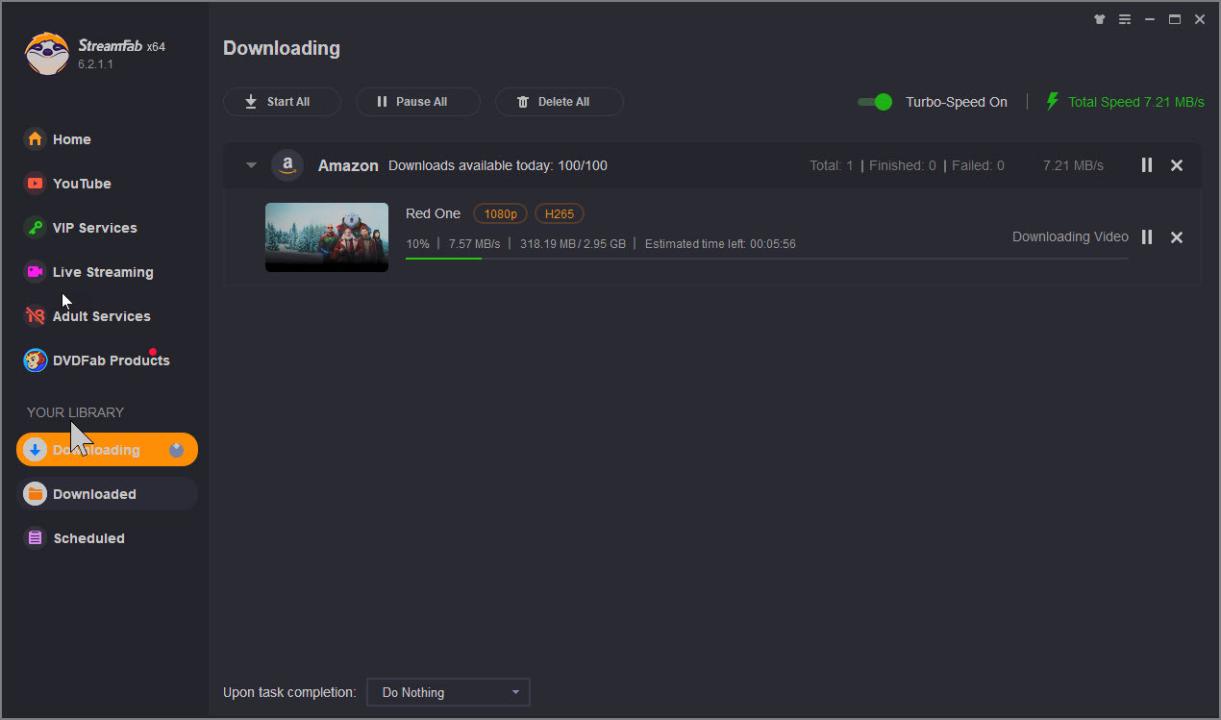Click the YOUR LIBRARY heading
Image resolution: width=1221 pixels, height=720 pixels.
pyautogui.click(x=75, y=412)
